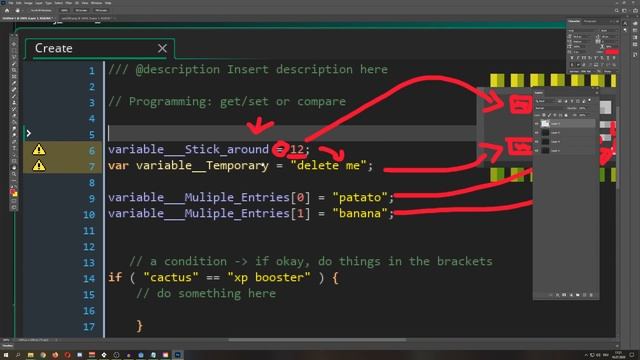This screenshot has height=360, width=640.
Task: Select the Brush tool
Action: pyautogui.click(x=14, y=96)
